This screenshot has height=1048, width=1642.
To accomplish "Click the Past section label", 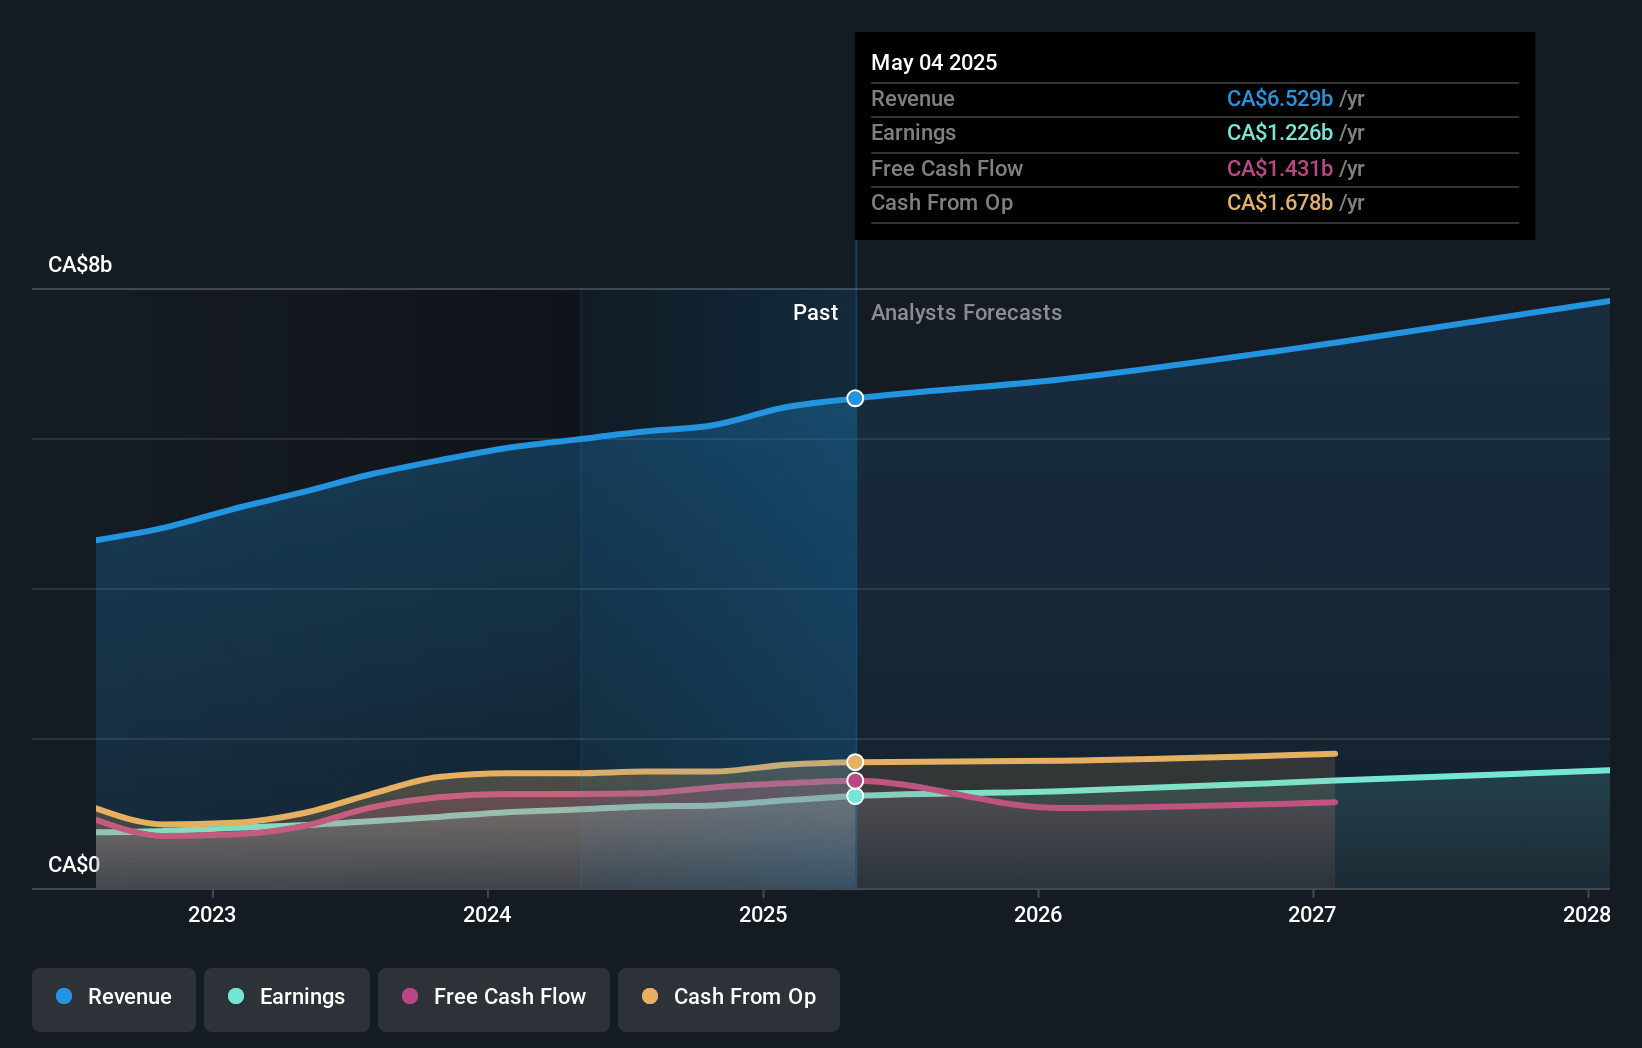I will (x=816, y=312).
